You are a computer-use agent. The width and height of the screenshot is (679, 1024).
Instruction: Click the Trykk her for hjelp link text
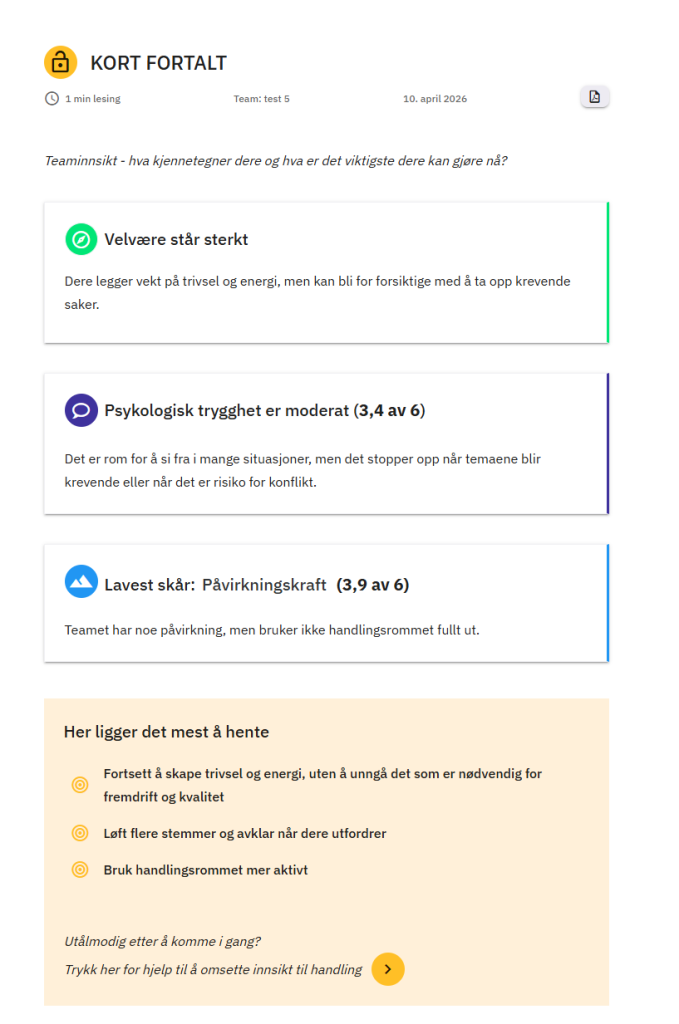coord(213,969)
